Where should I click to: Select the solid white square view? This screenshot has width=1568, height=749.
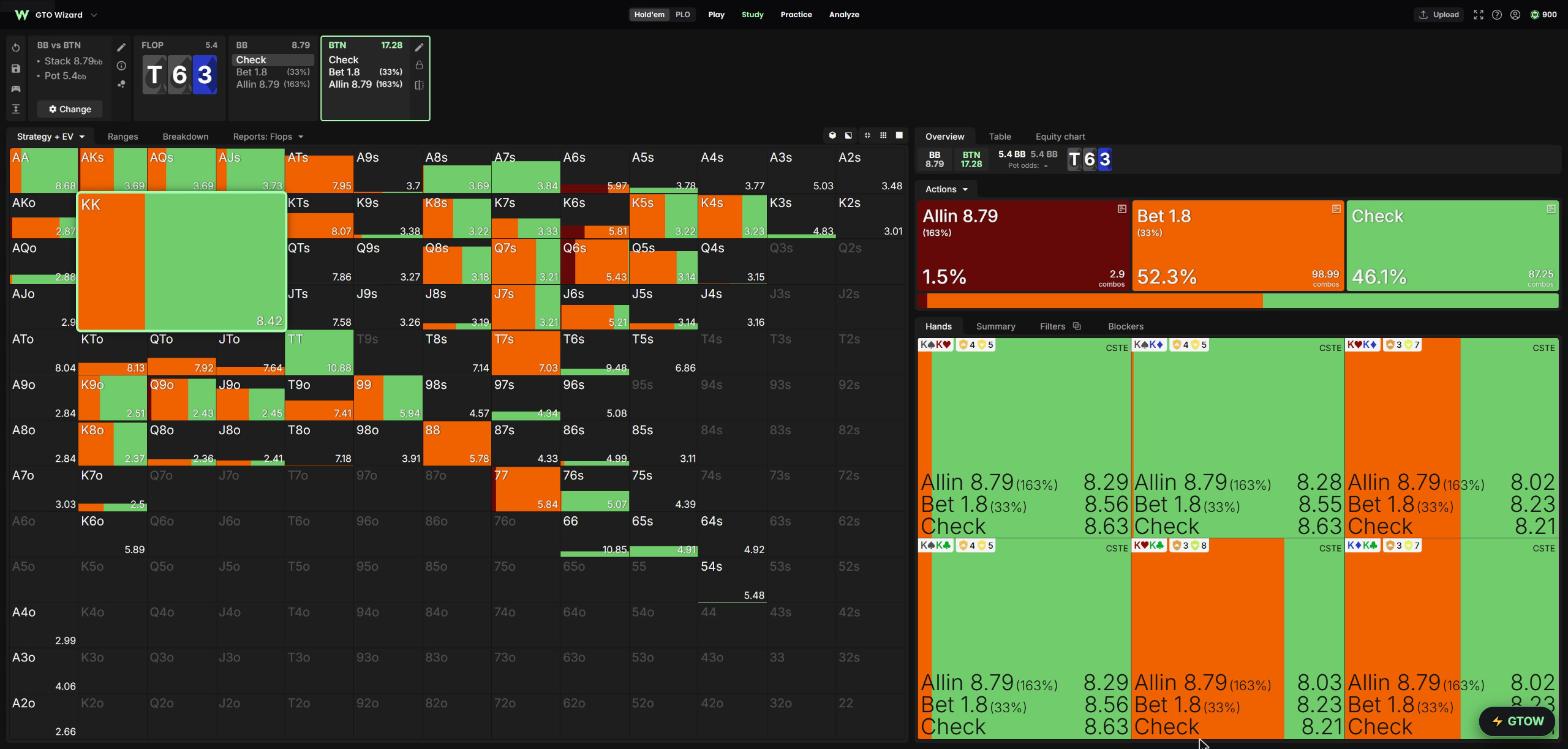coord(899,136)
